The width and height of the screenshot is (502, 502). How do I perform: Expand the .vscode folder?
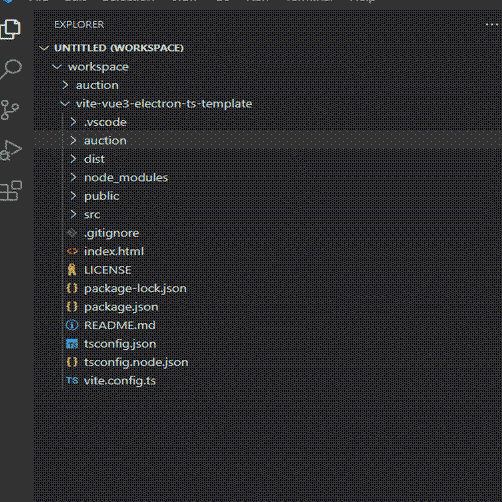[x=73, y=122]
